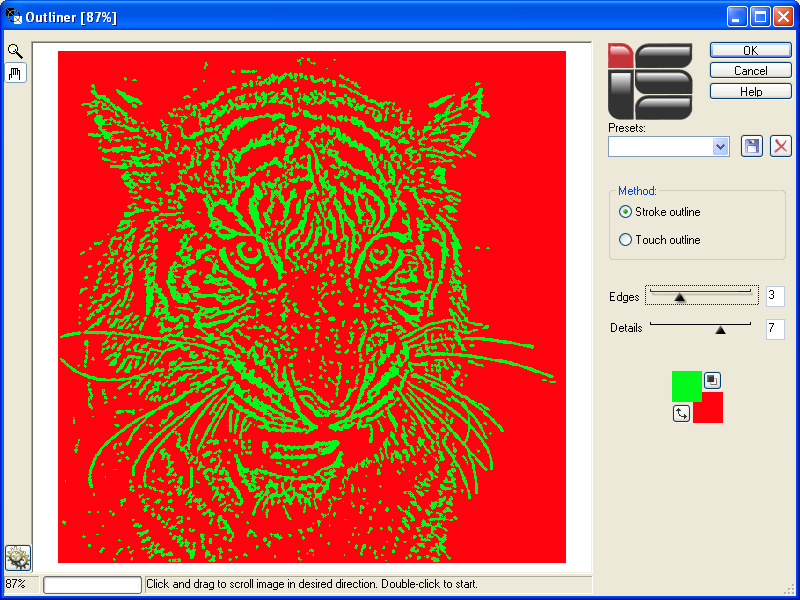Pick the red background color swatch
Image resolution: width=800 pixels, height=600 pixels.
click(709, 408)
